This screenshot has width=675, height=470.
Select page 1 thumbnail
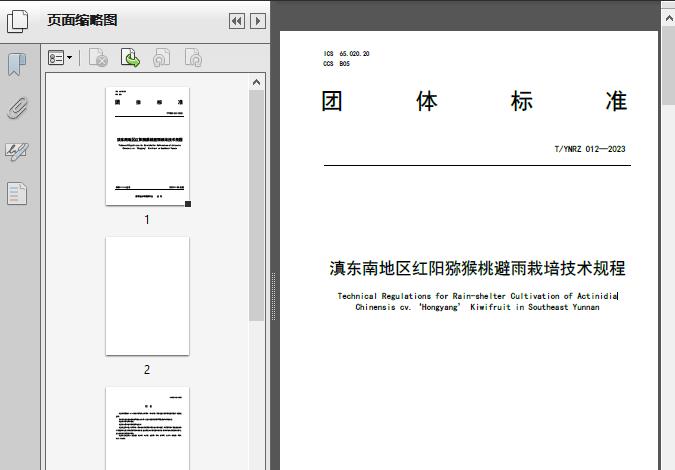pos(147,146)
